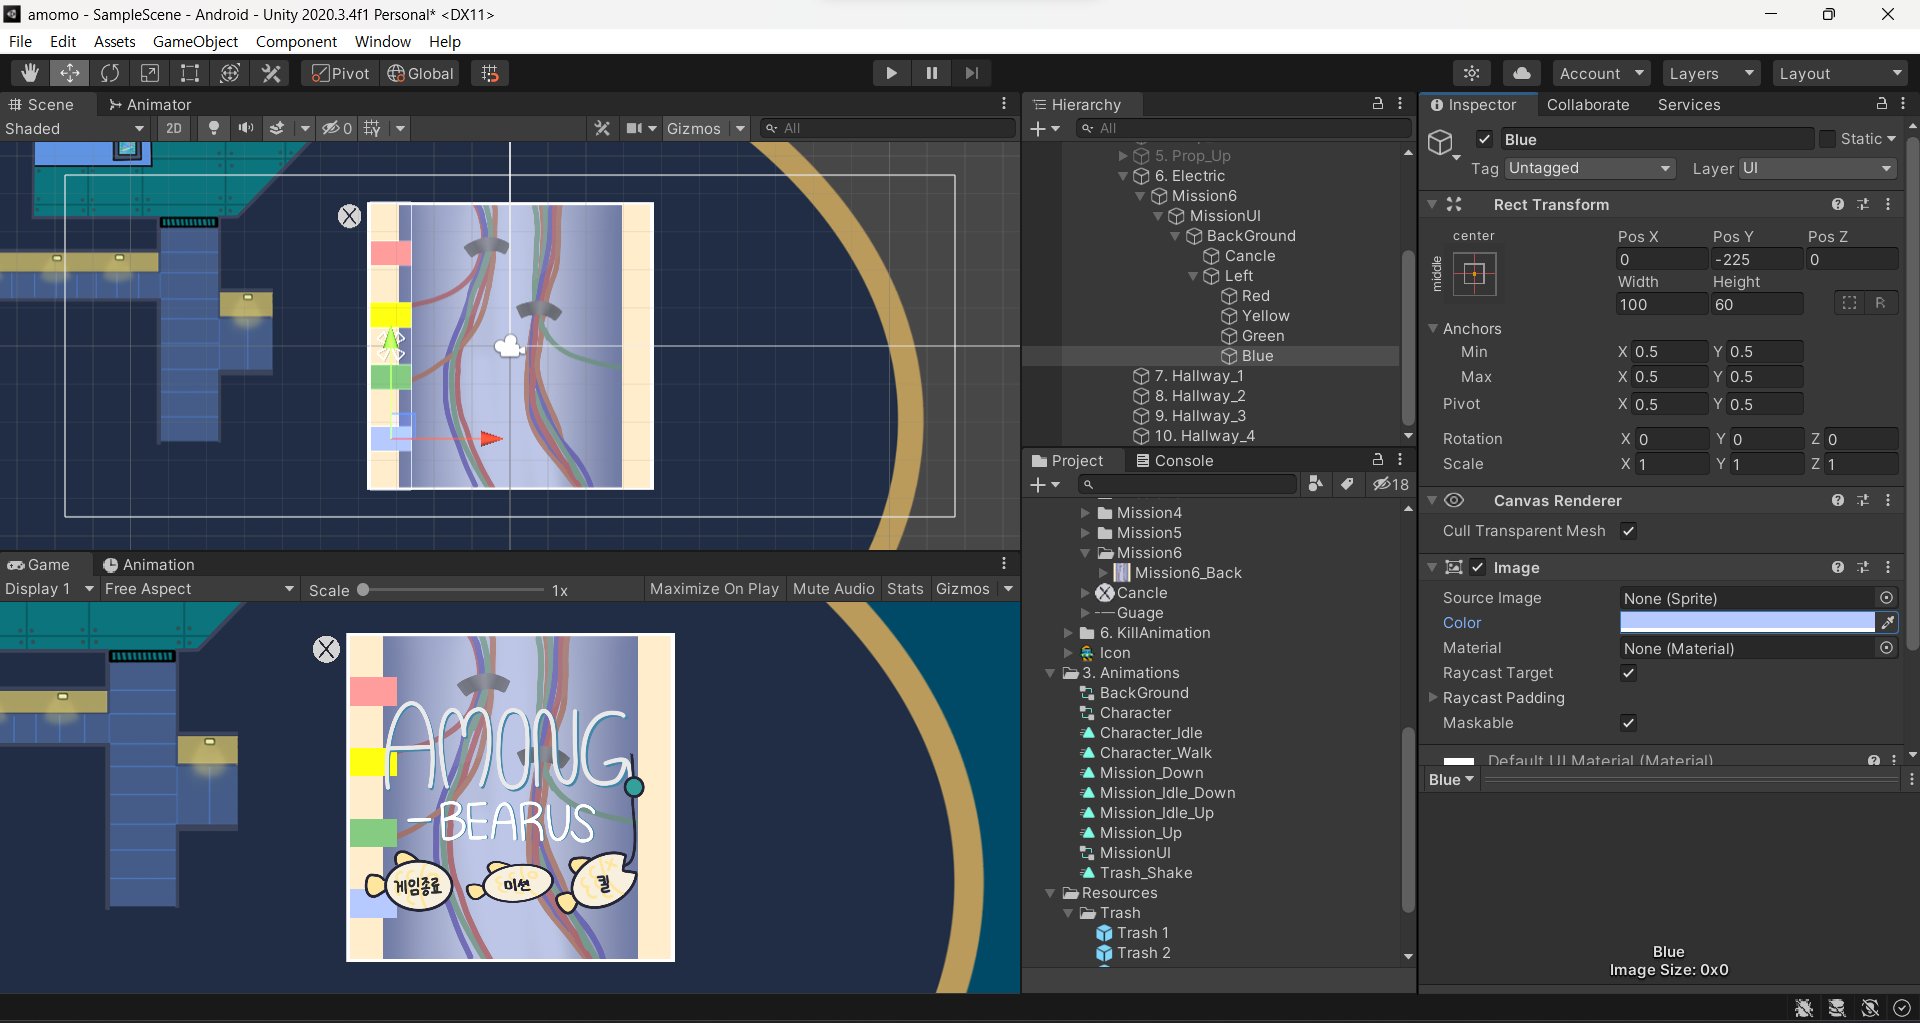Click the scene camera settings icon
The height and width of the screenshot is (1023, 1920).
(x=634, y=128)
